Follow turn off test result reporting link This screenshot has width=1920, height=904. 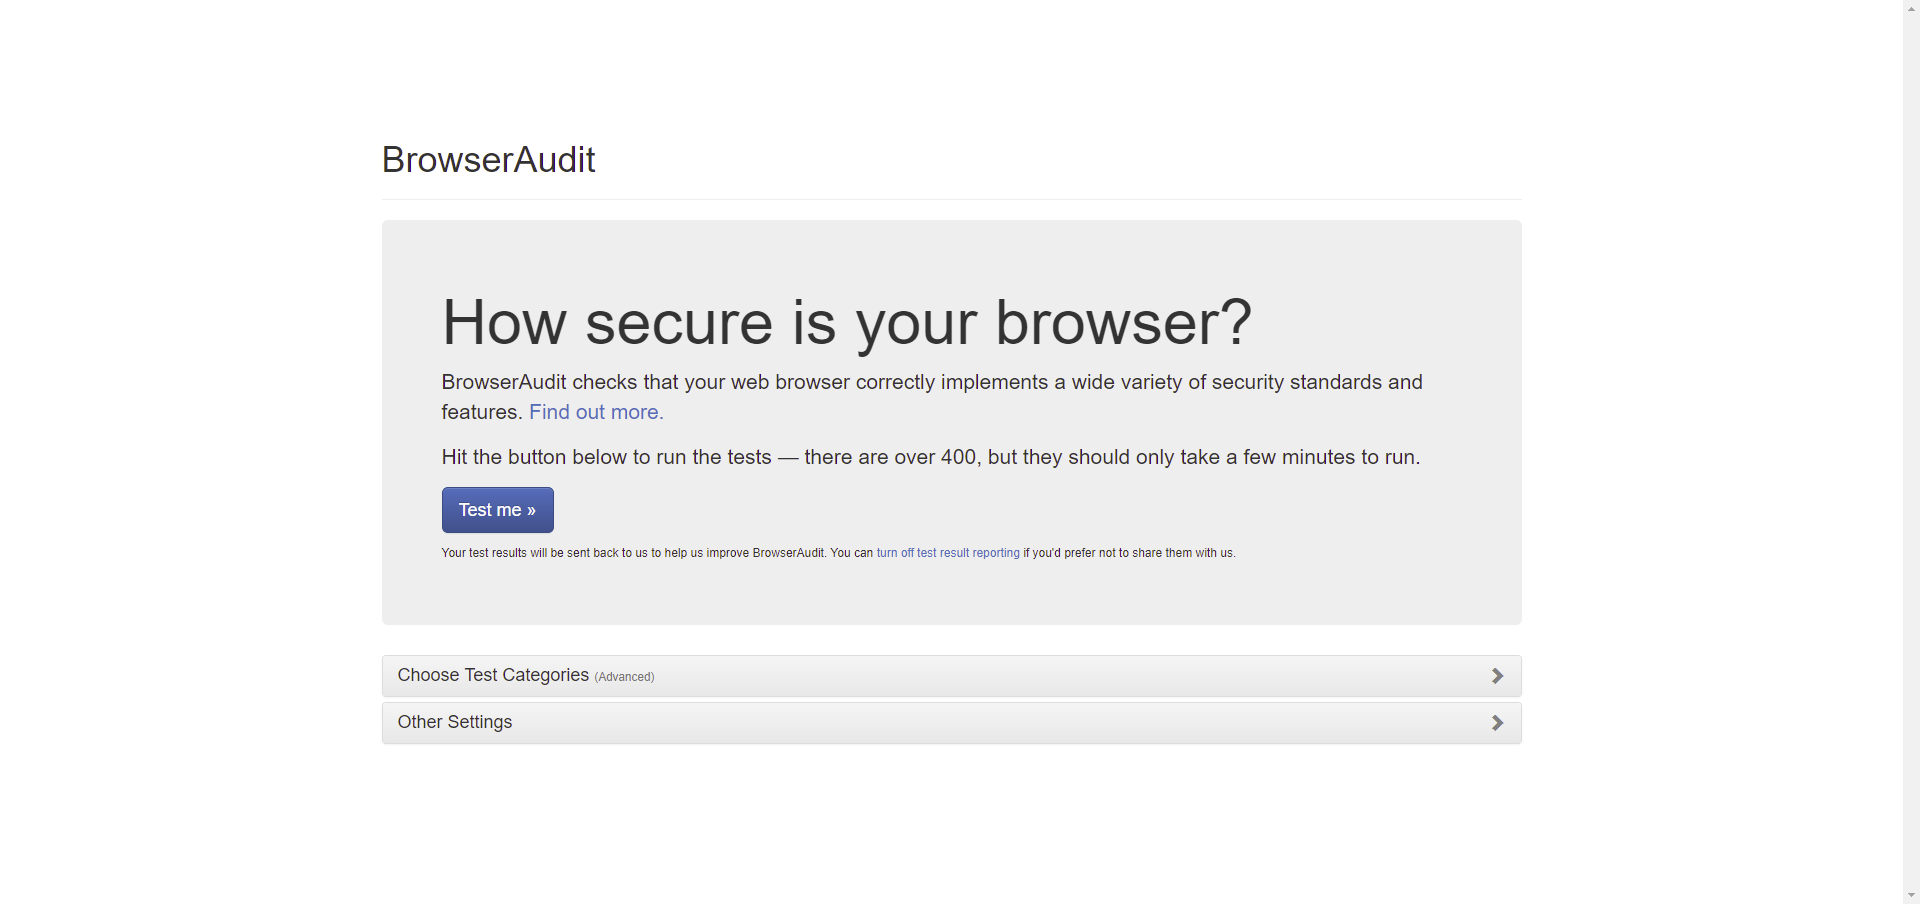(948, 553)
